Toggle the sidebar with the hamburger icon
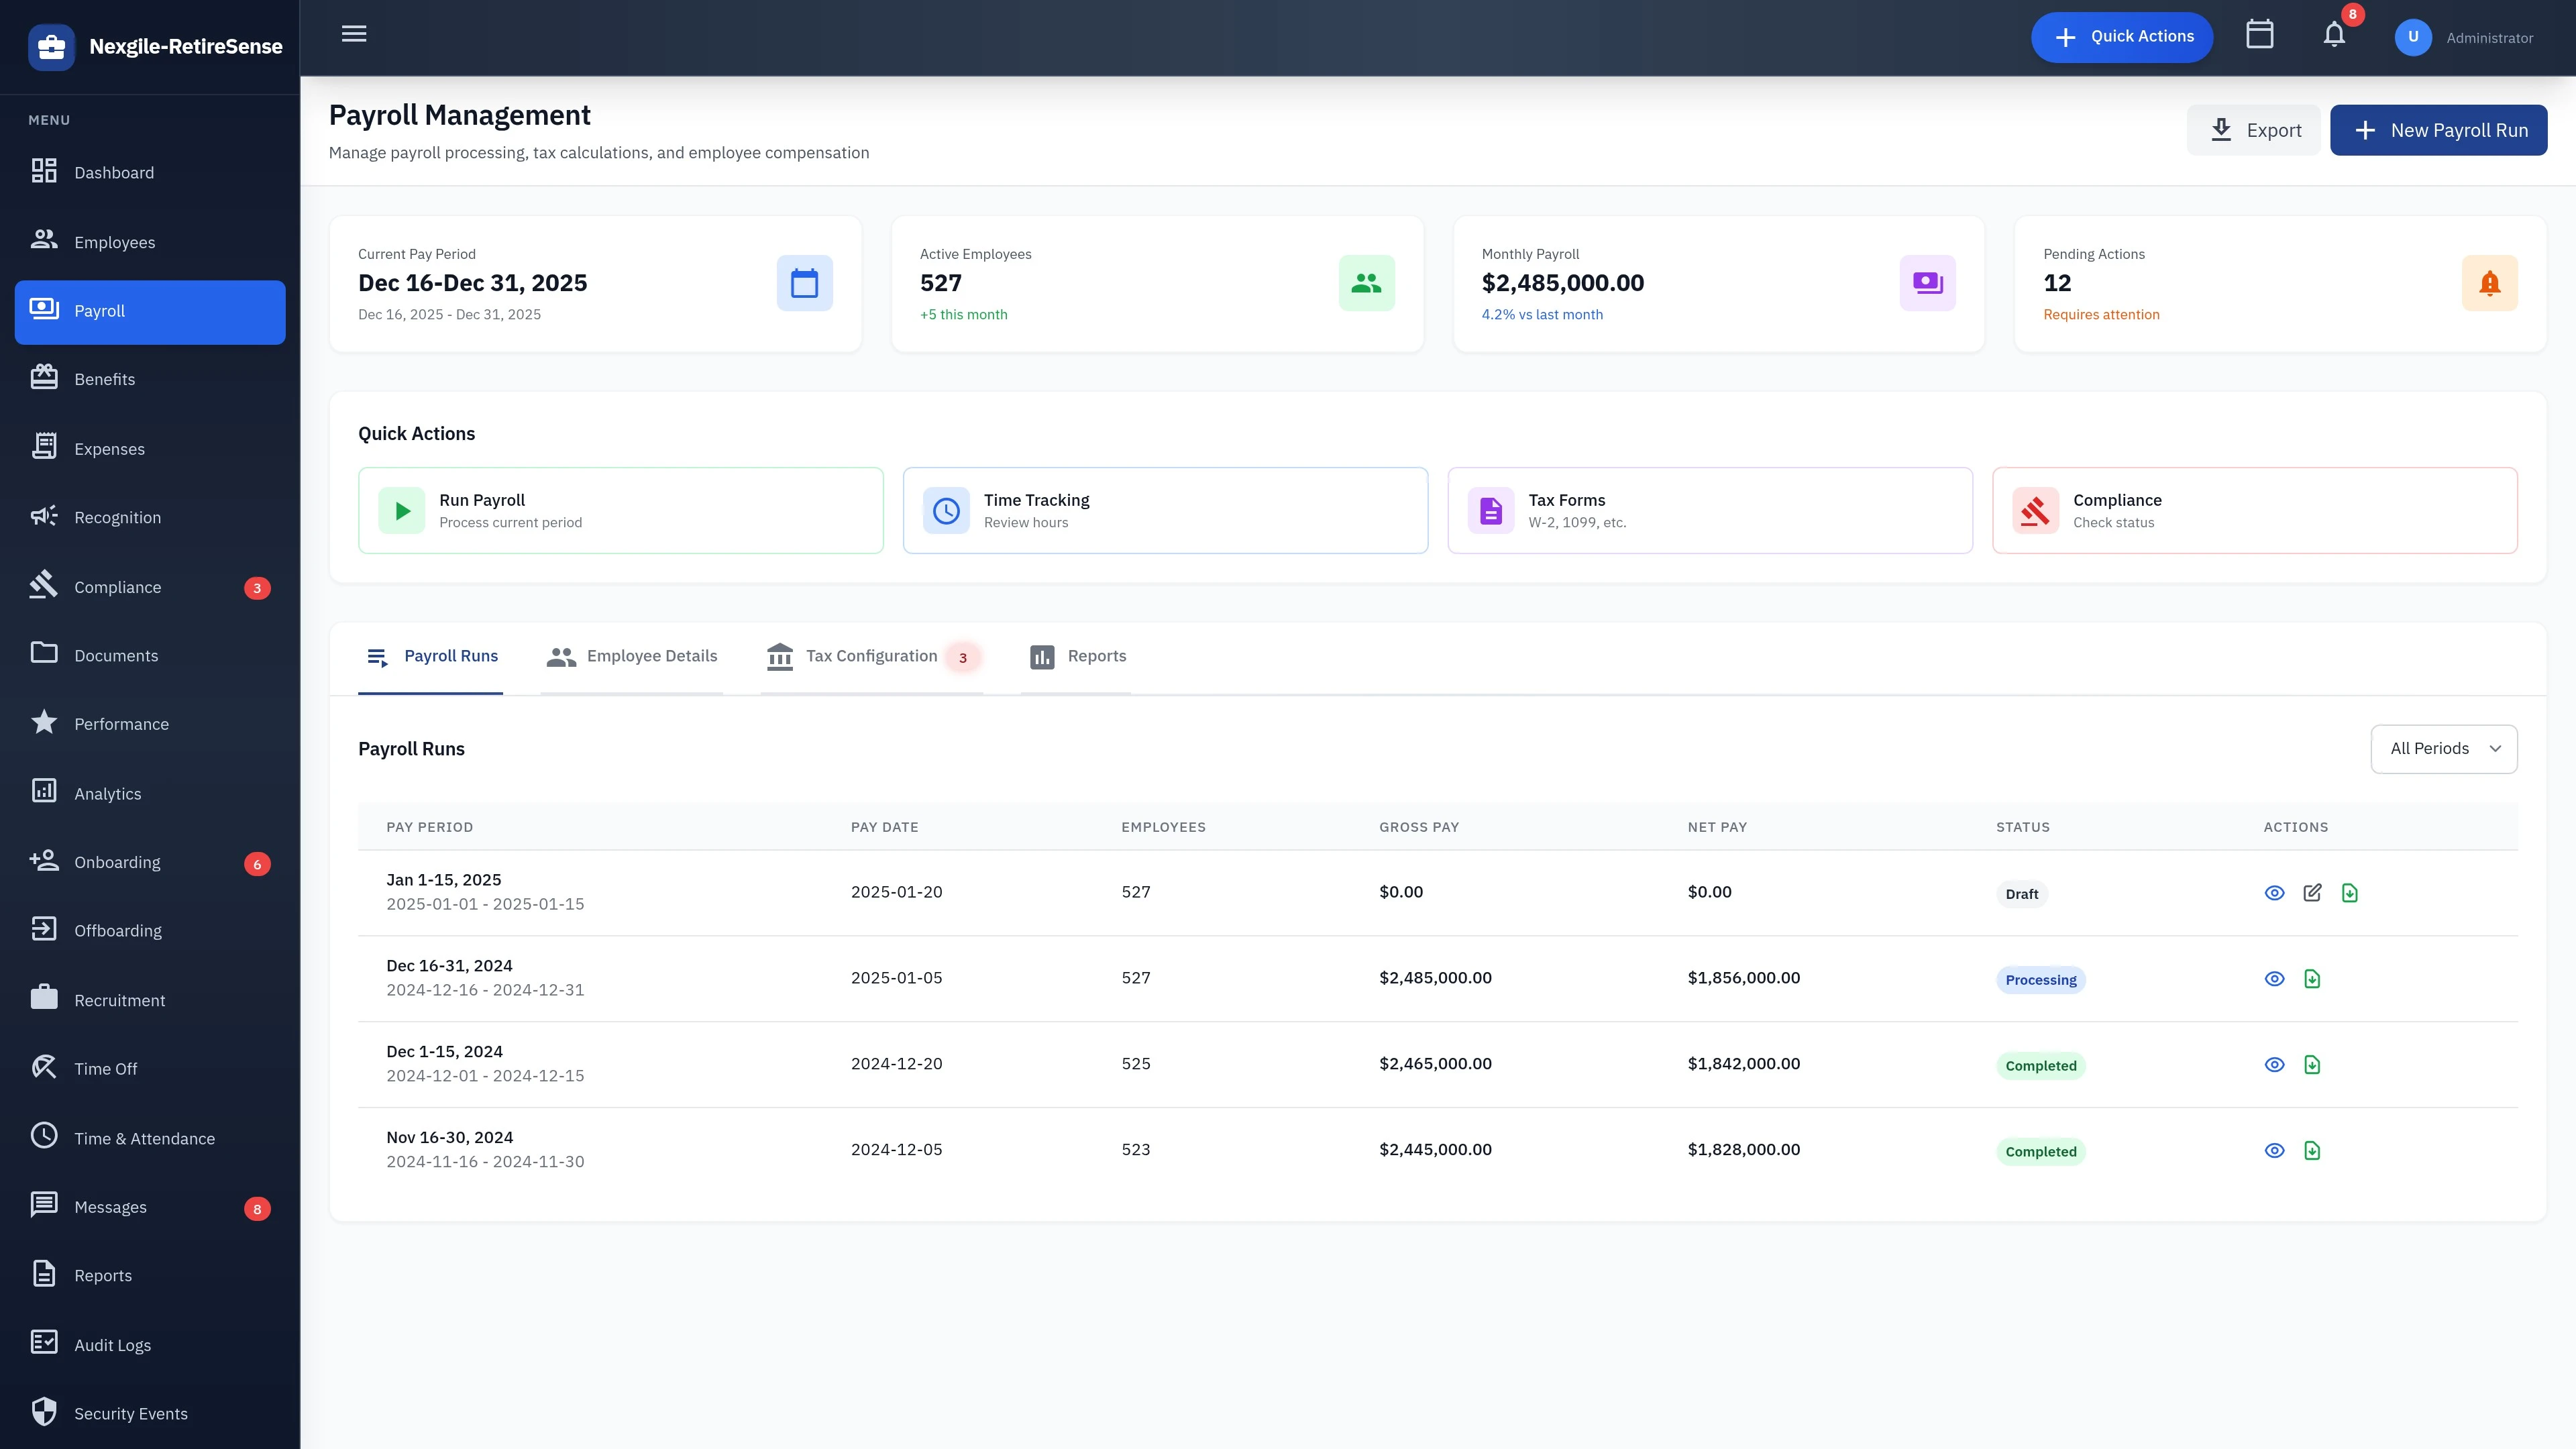 click(x=353, y=33)
